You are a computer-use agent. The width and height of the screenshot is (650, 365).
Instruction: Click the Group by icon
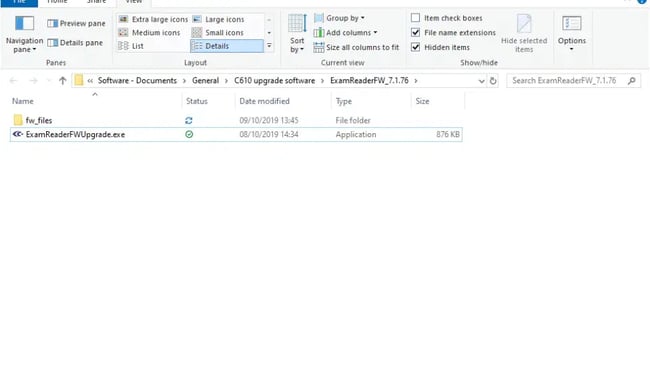pos(318,18)
